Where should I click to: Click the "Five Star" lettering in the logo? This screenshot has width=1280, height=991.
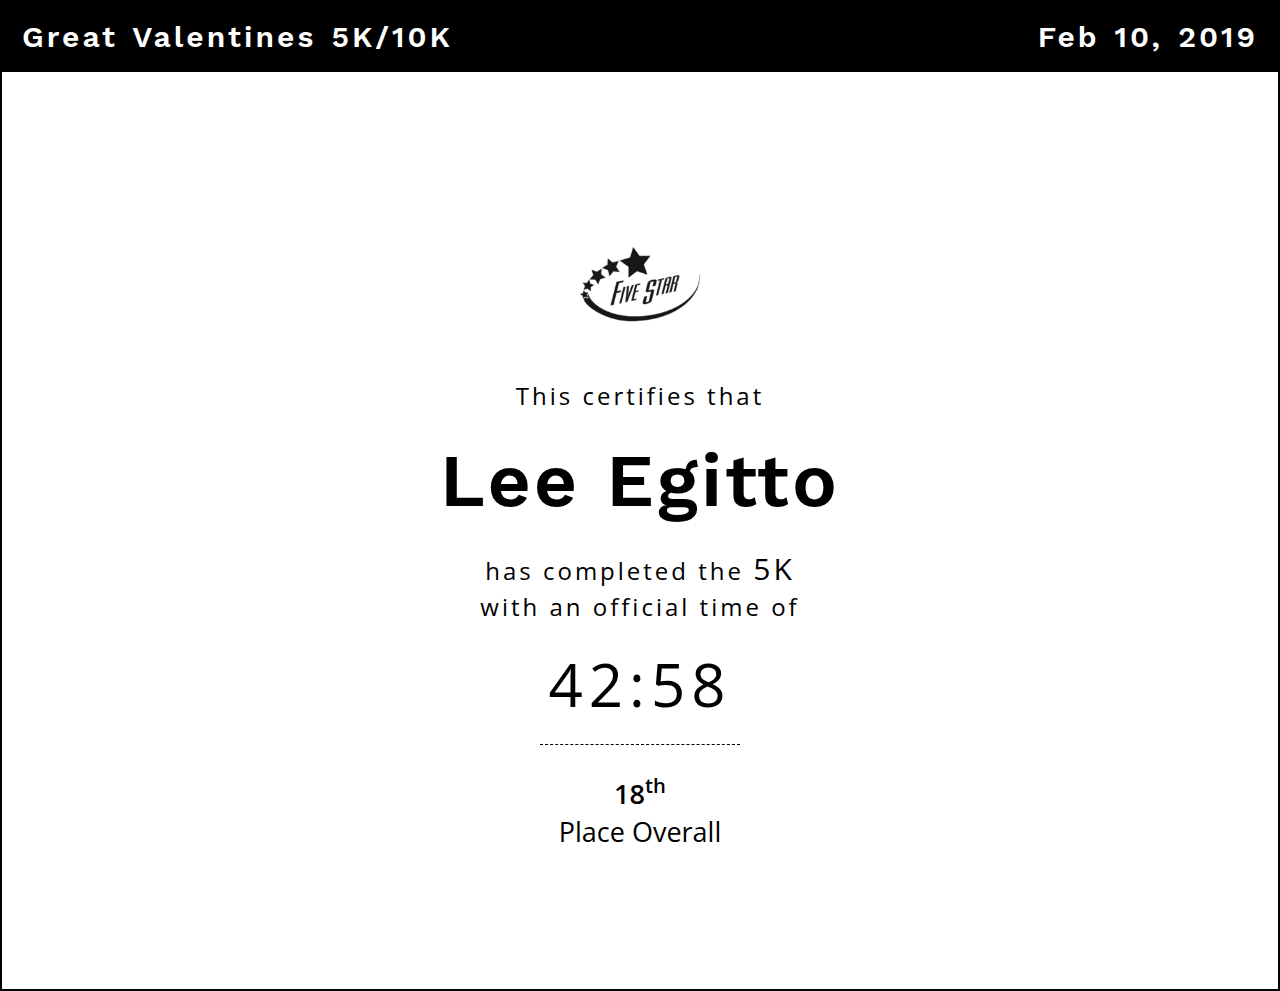pos(645,291)
